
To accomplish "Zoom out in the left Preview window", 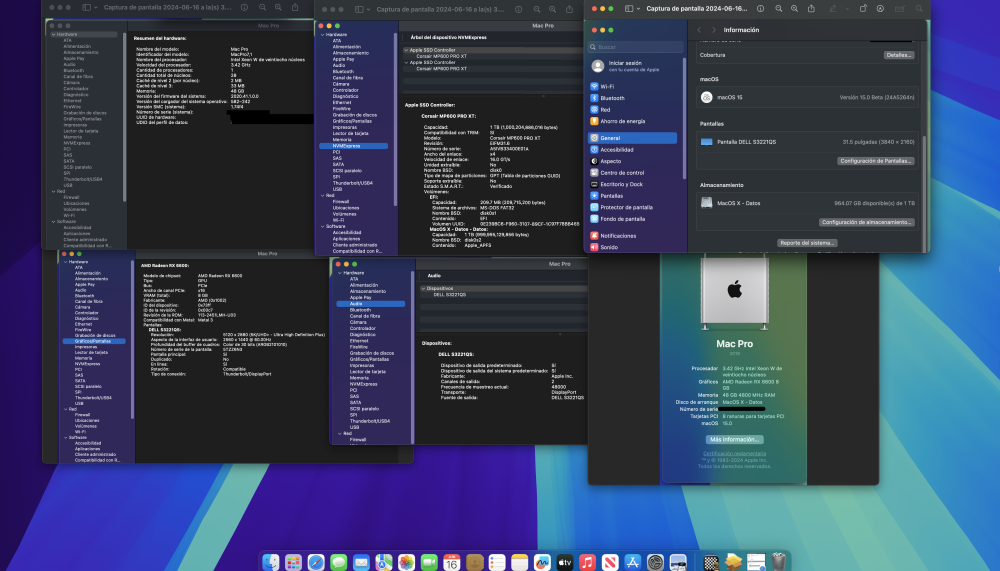I will coord(263,8).
